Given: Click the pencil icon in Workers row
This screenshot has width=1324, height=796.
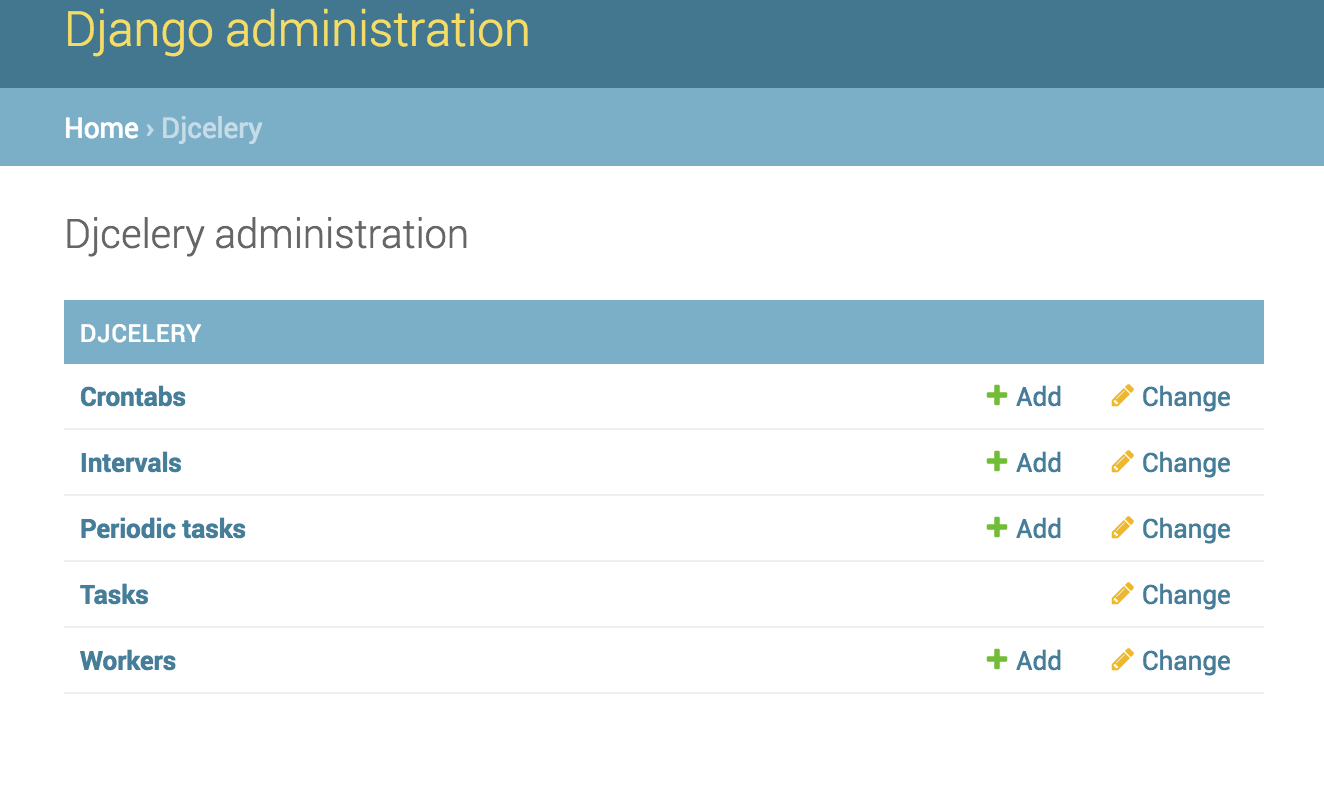Looking at the screenshot, I should click(x=1122, y=659).
